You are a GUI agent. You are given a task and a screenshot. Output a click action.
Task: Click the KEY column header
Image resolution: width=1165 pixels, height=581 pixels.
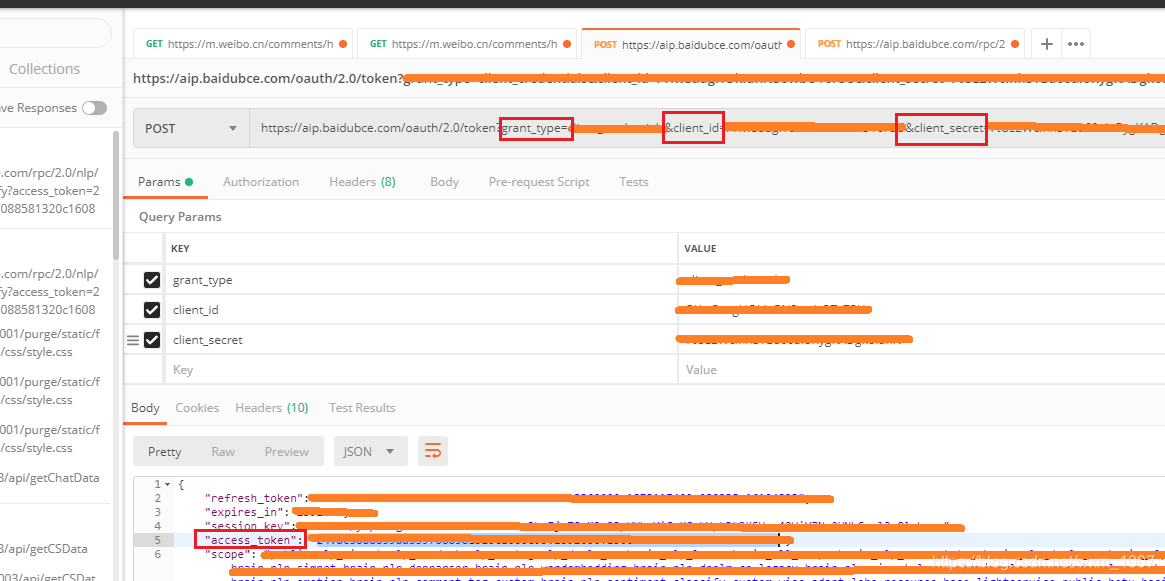pos(421,248)
